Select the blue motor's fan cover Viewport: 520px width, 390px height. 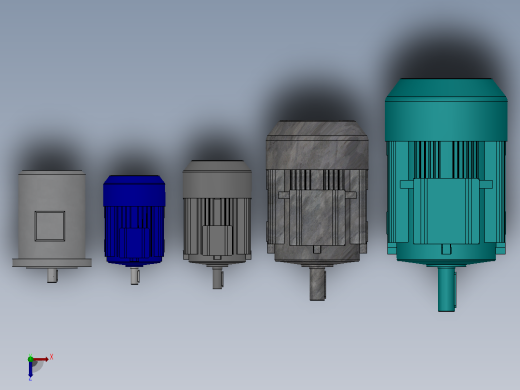coord(134,191)
